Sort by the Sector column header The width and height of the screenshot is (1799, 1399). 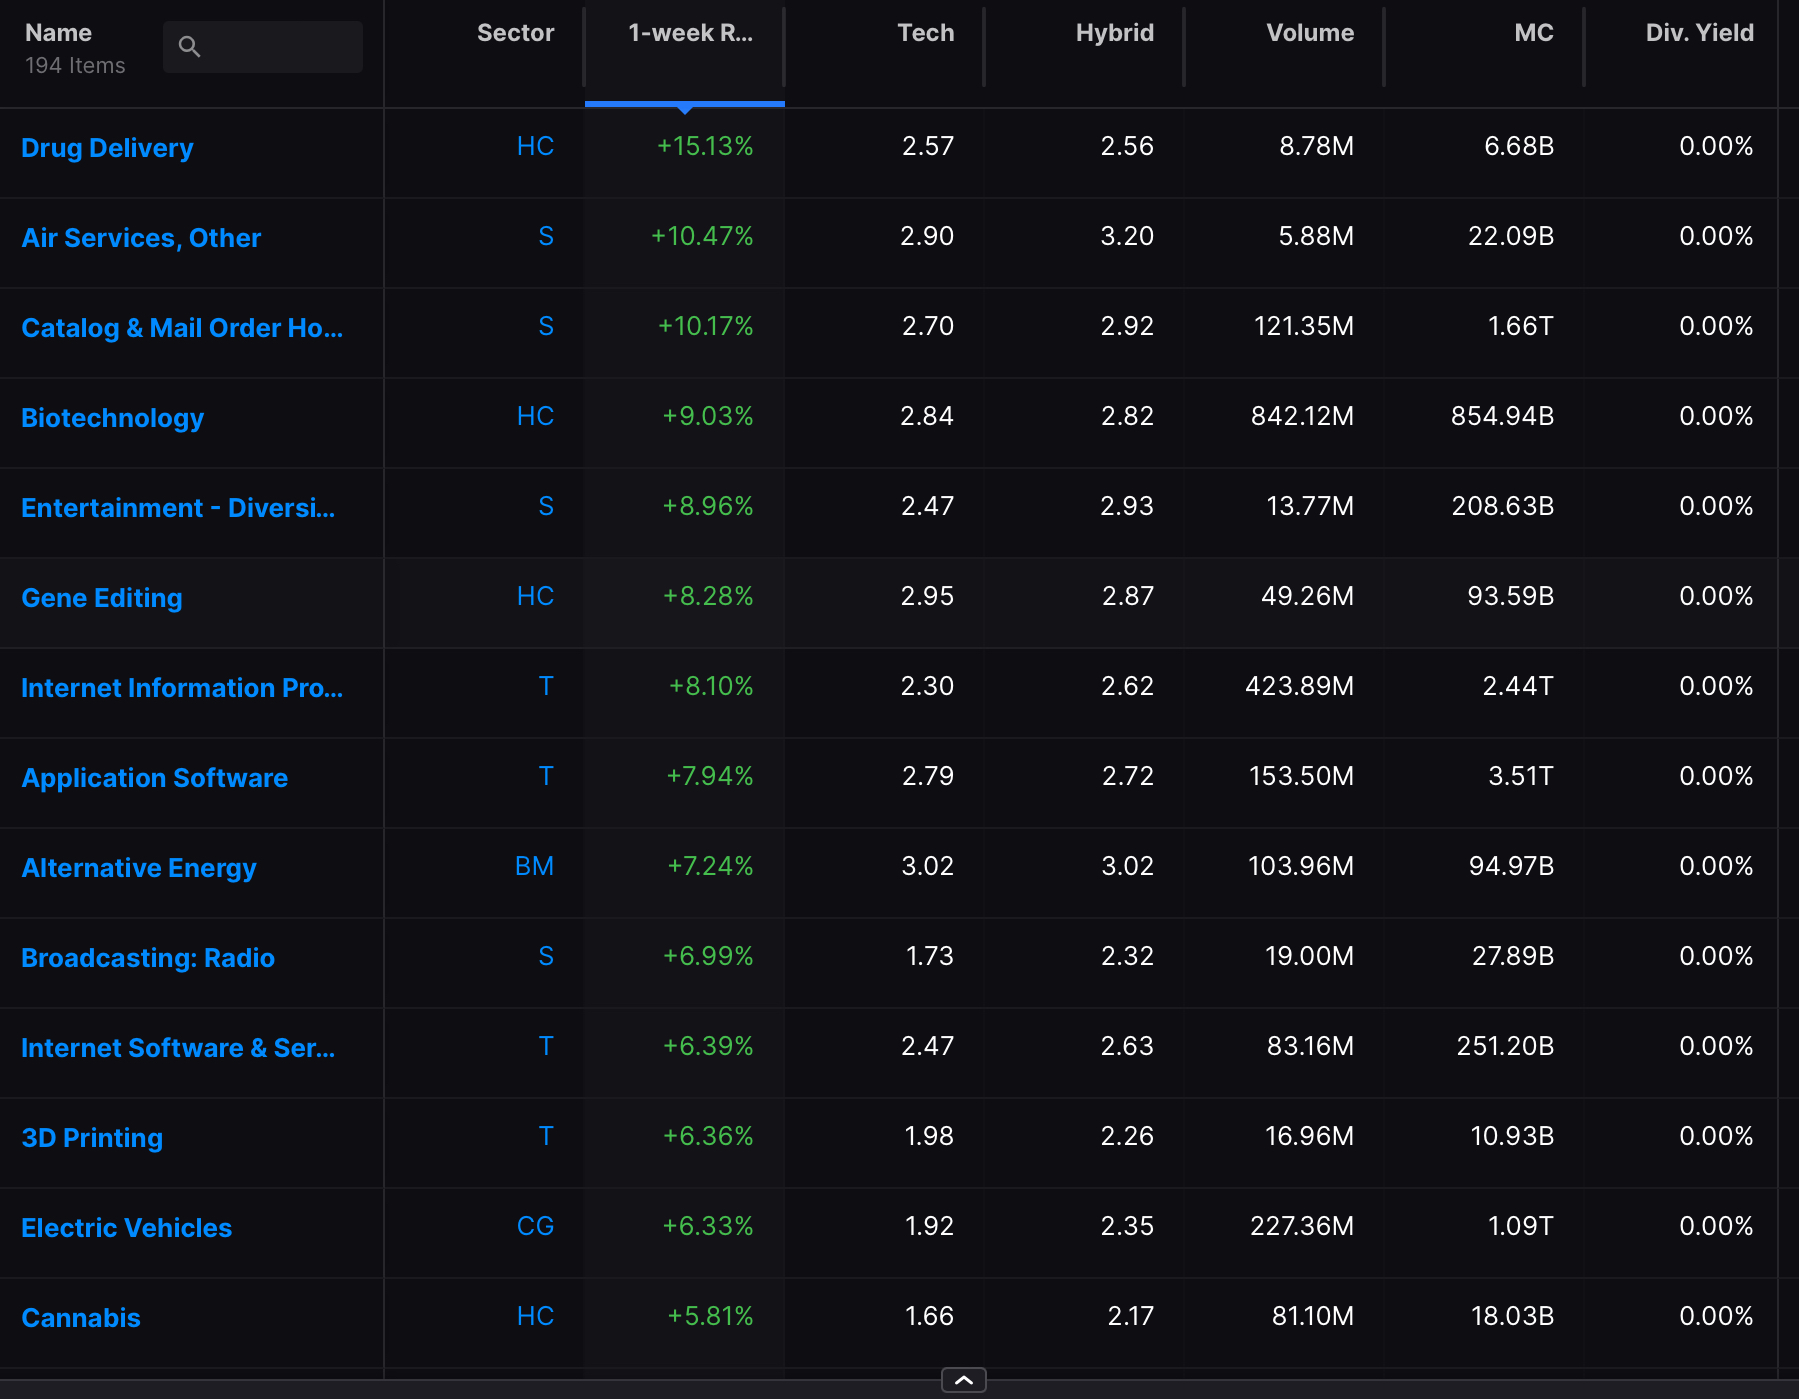point(515,33)
